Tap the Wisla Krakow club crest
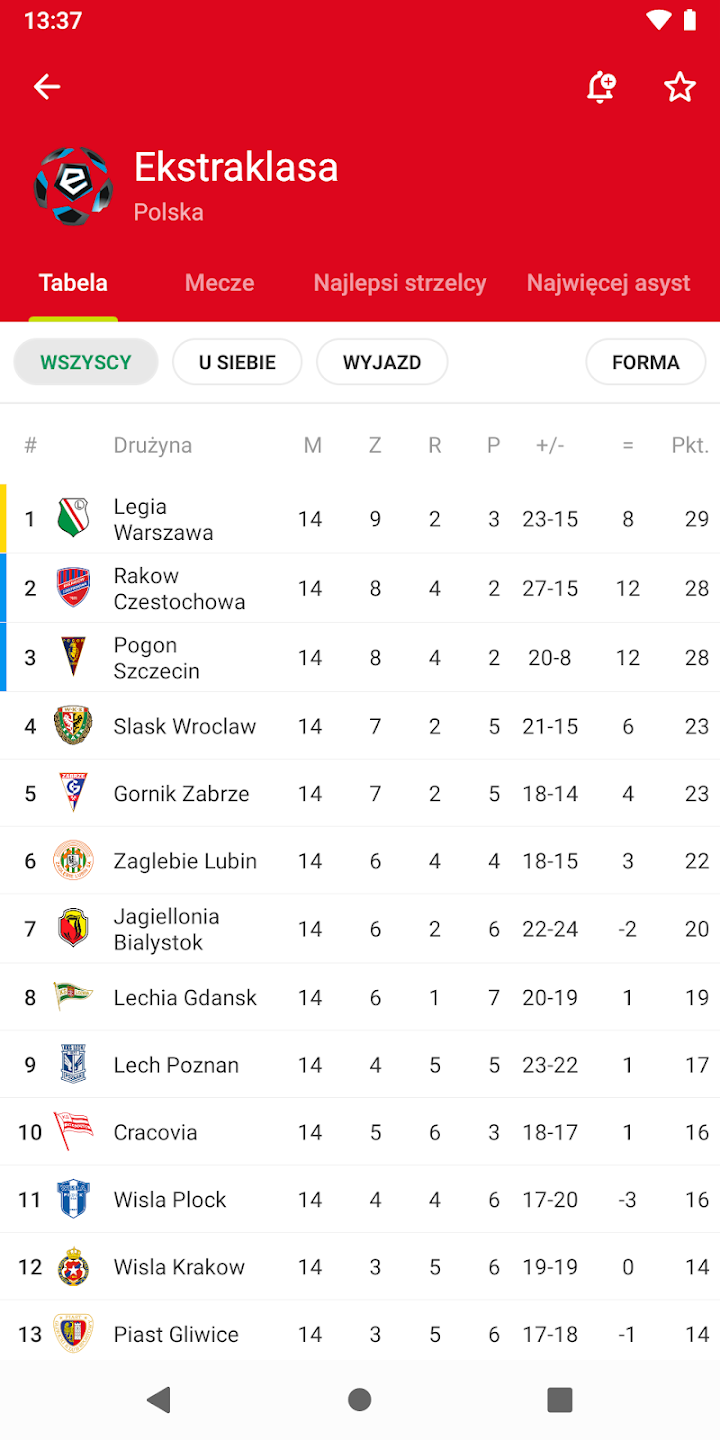Image resolution: width=720 pixels, height=1440 pixels. point(73,1267)
